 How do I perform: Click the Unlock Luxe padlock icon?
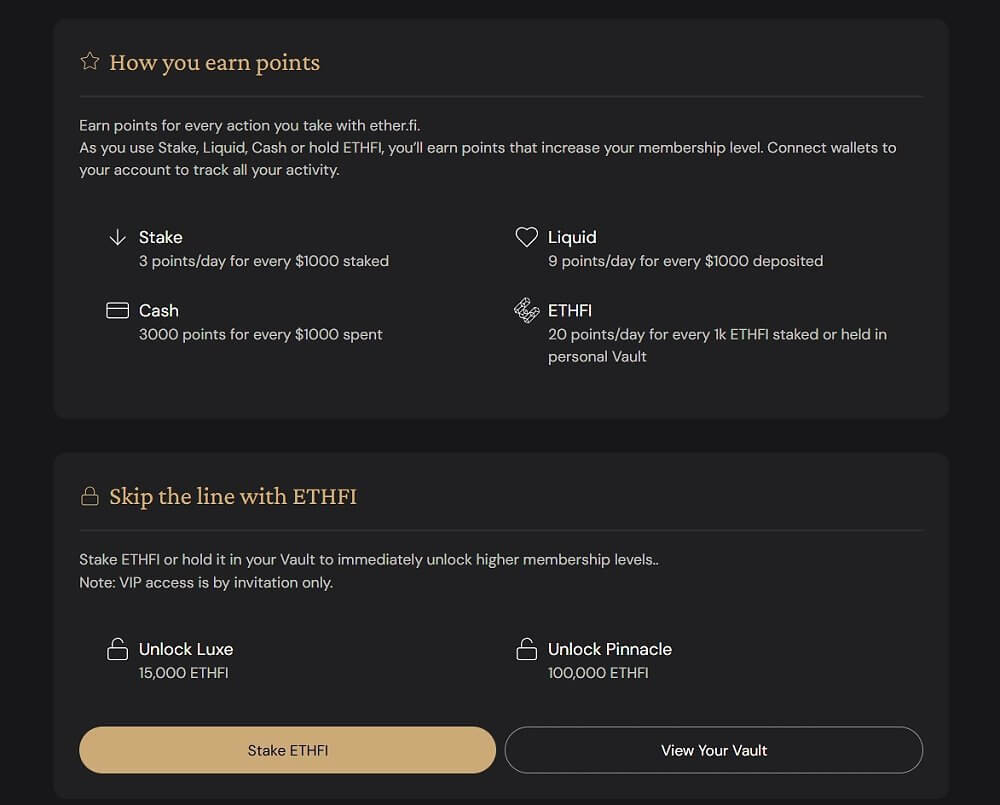[x=117, y=649]
